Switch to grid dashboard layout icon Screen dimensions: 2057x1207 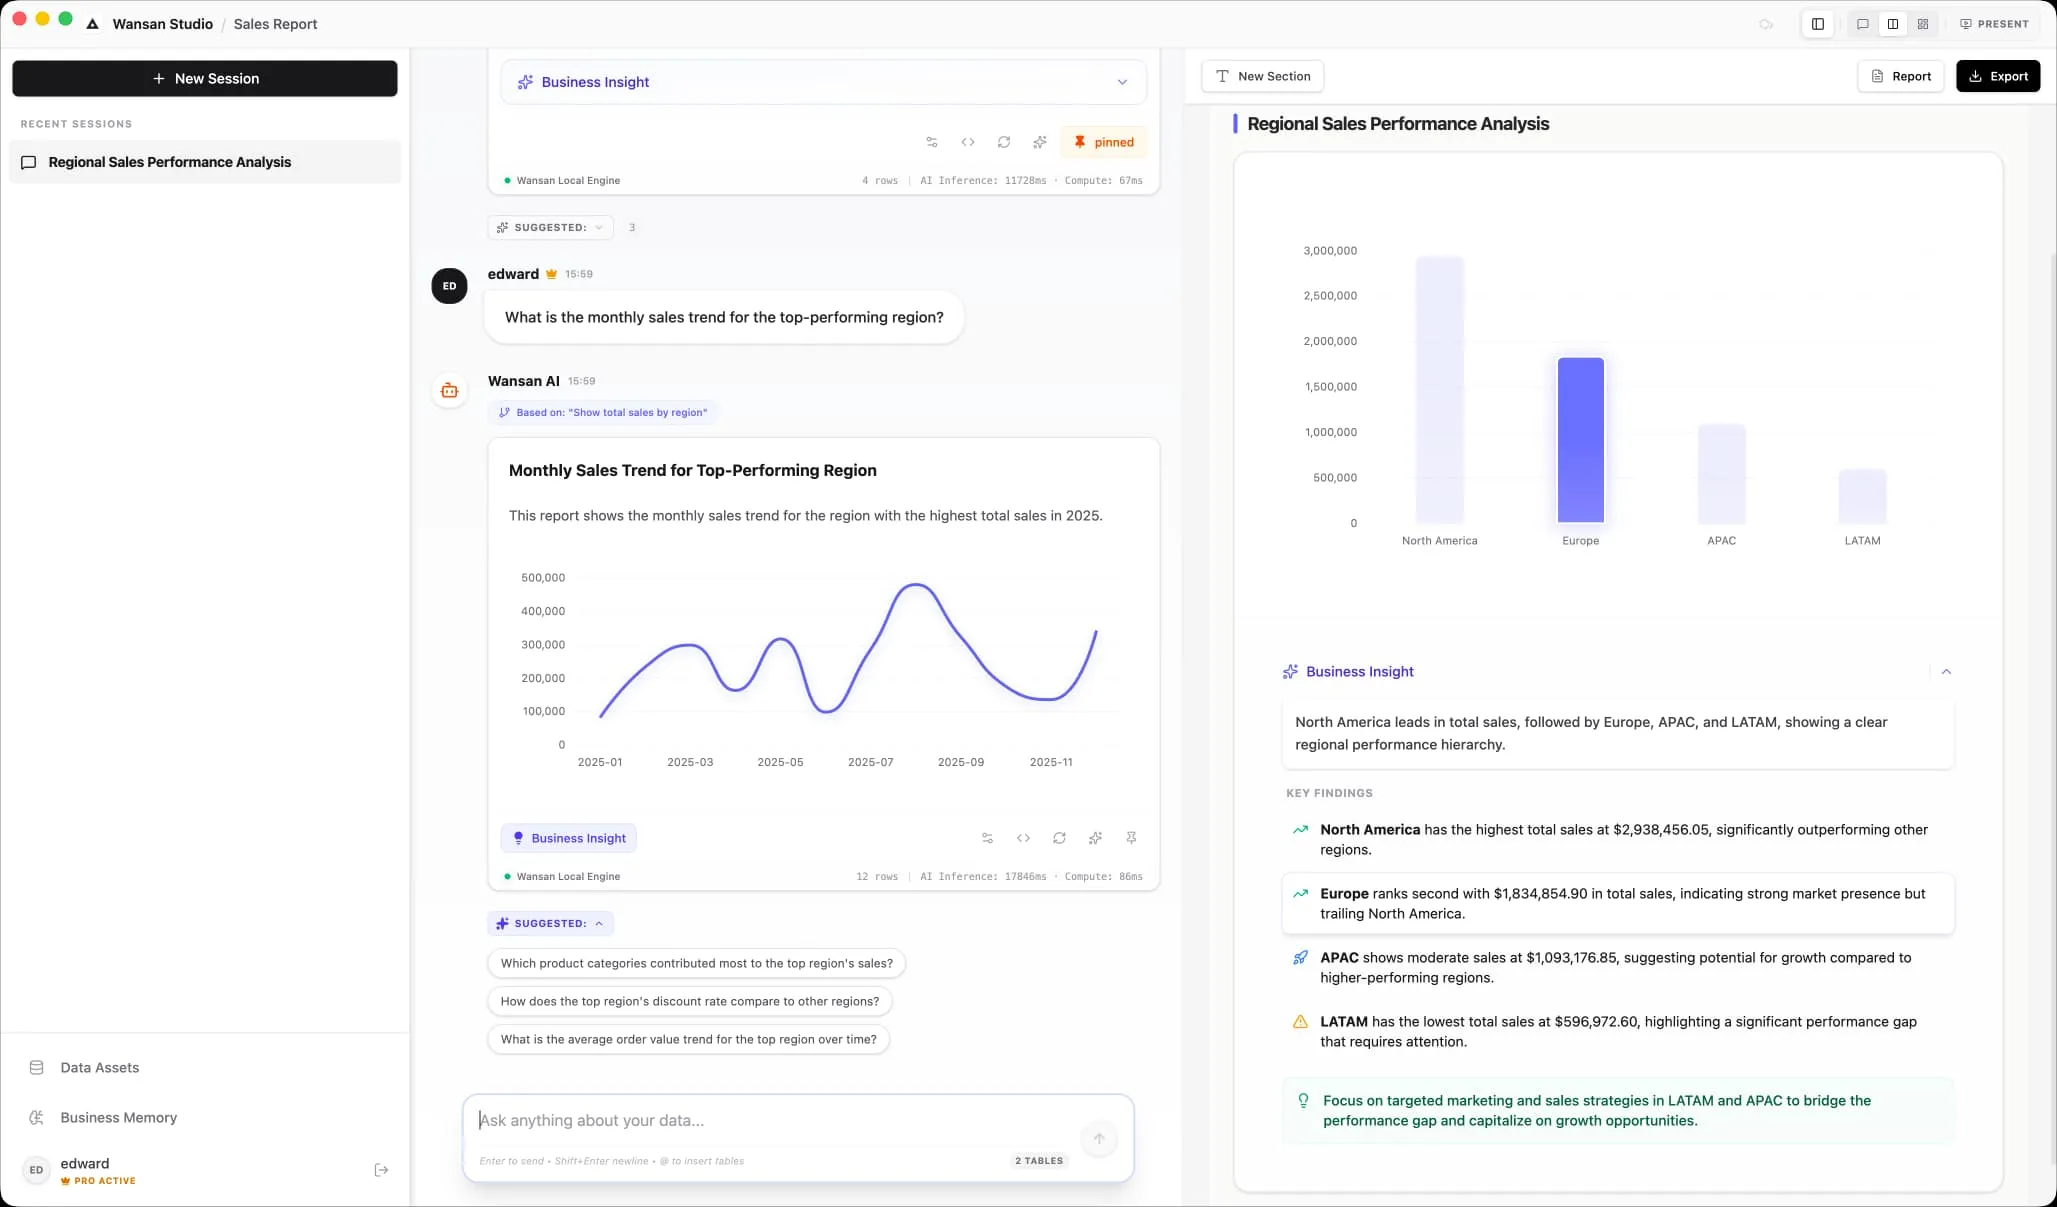pos(1923,24)
